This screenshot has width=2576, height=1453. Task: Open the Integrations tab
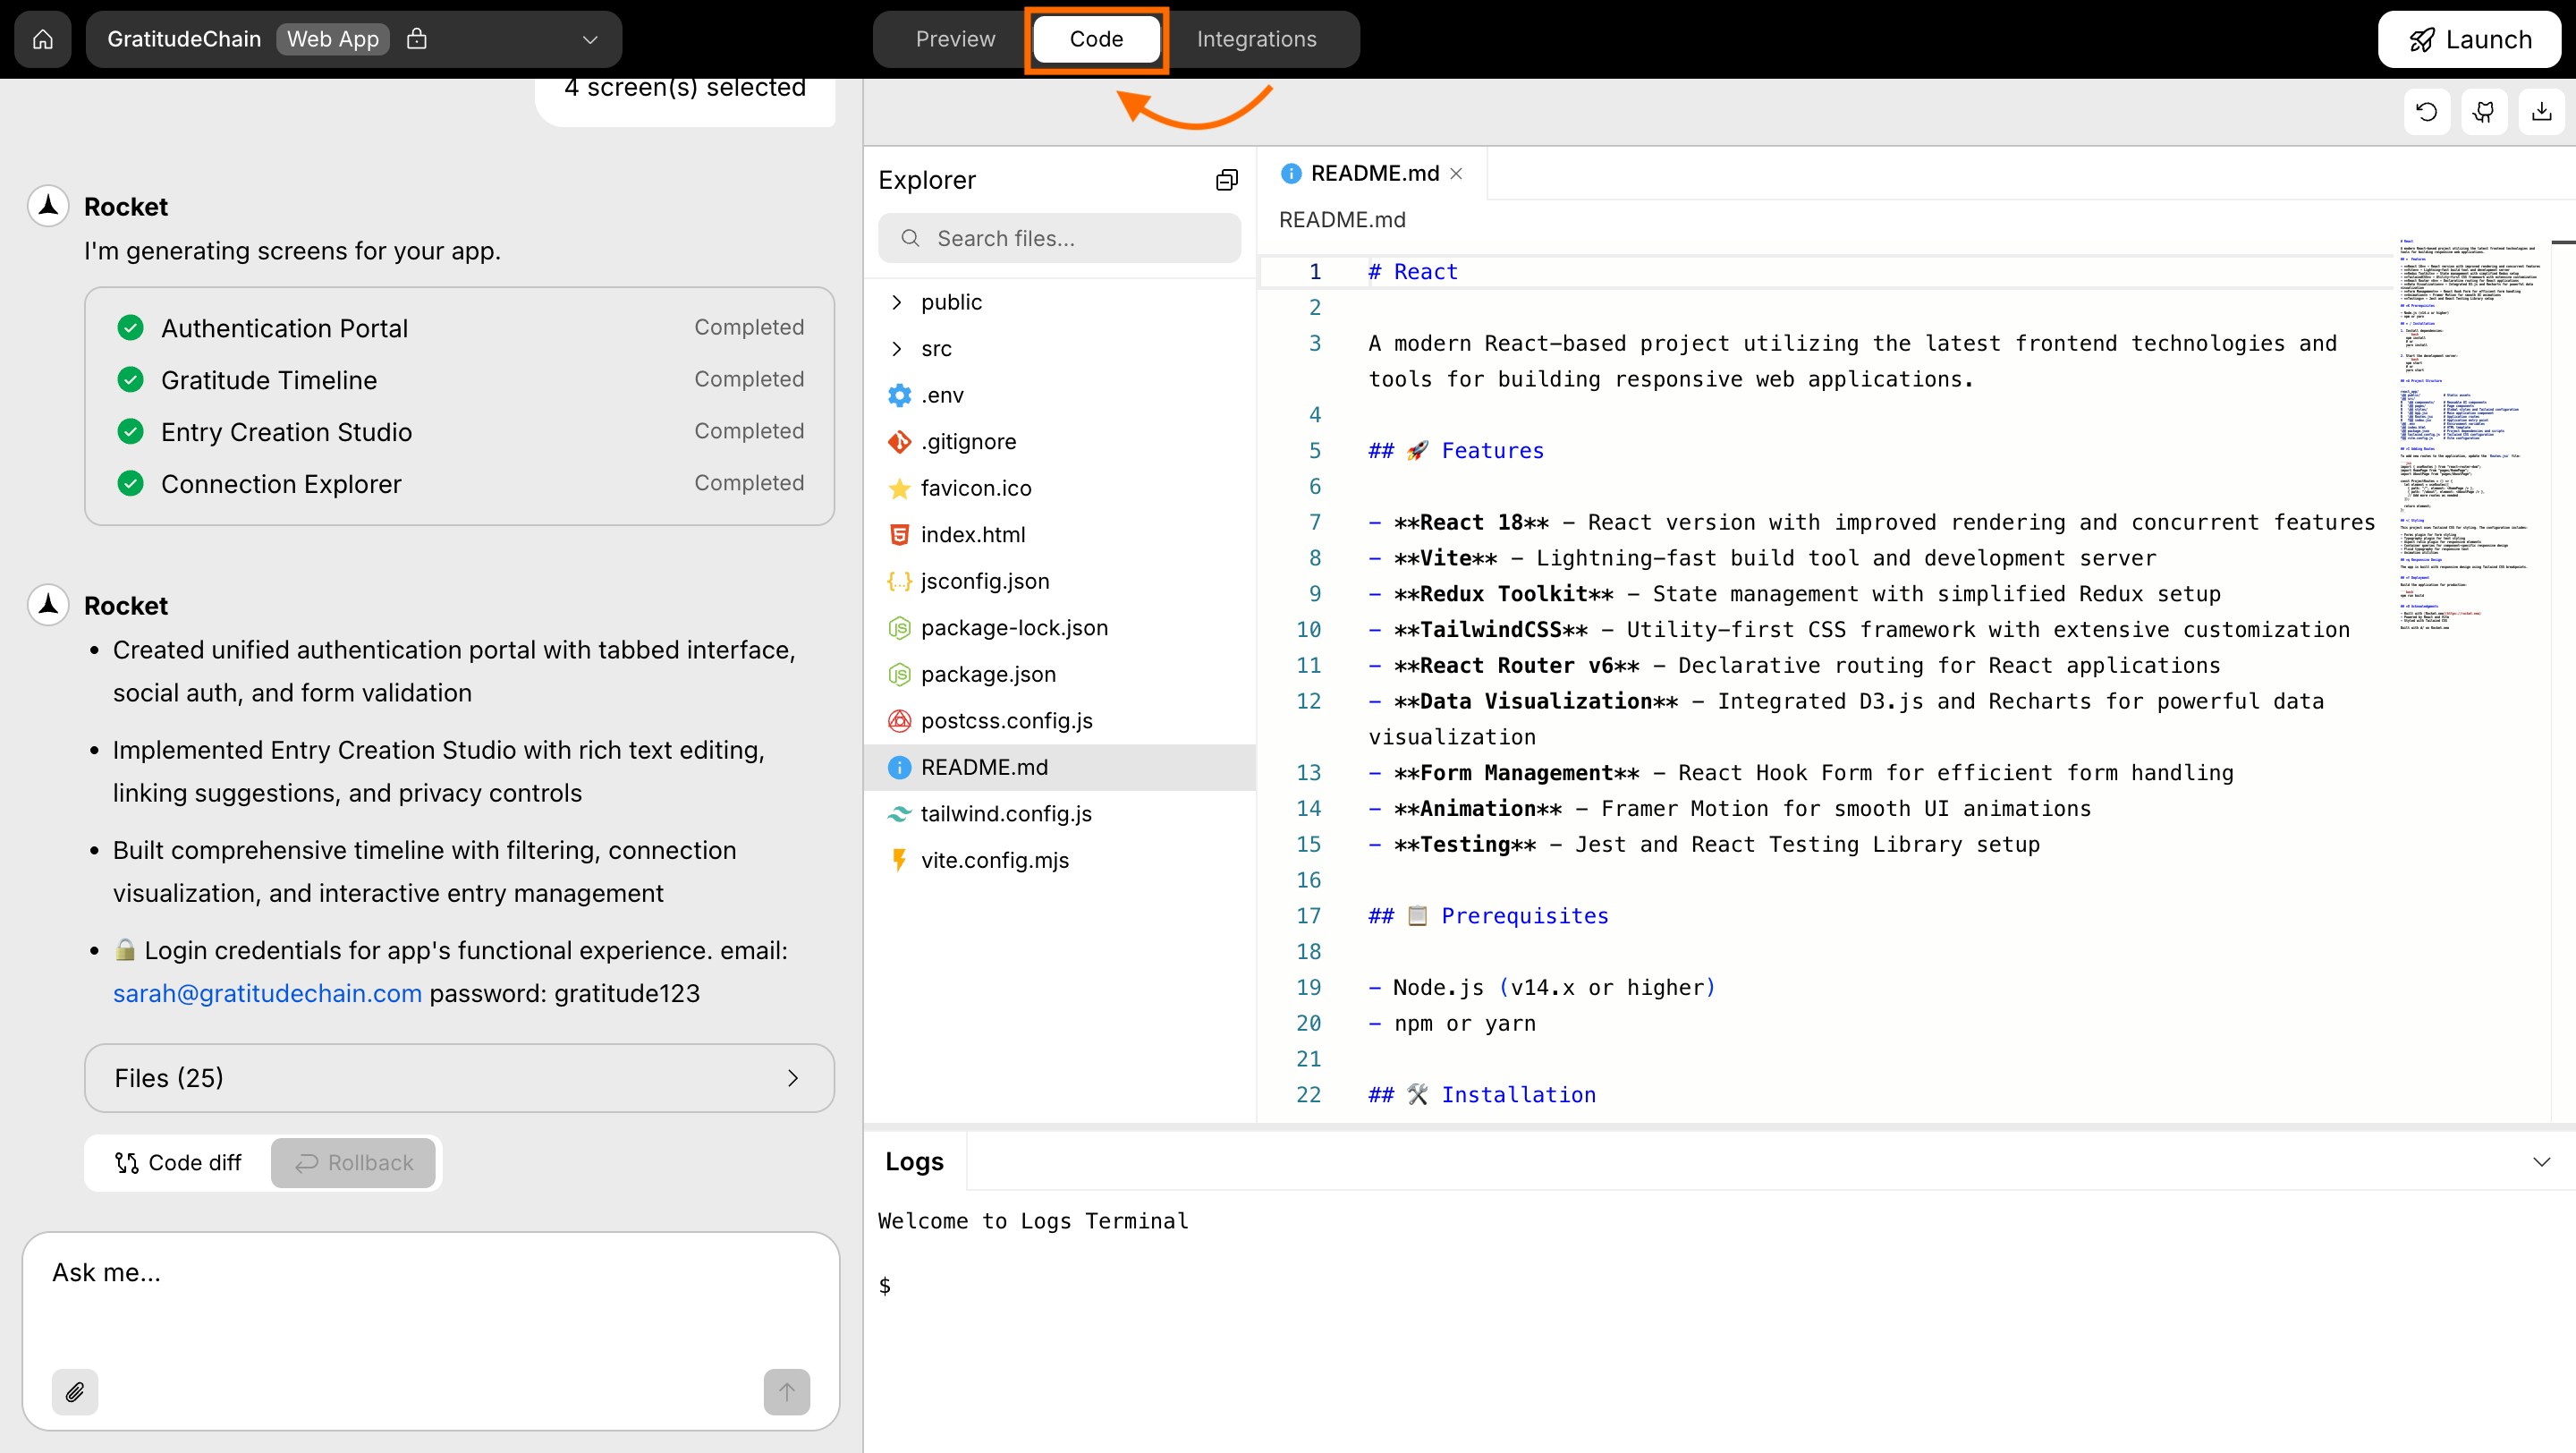point(1256,39)
